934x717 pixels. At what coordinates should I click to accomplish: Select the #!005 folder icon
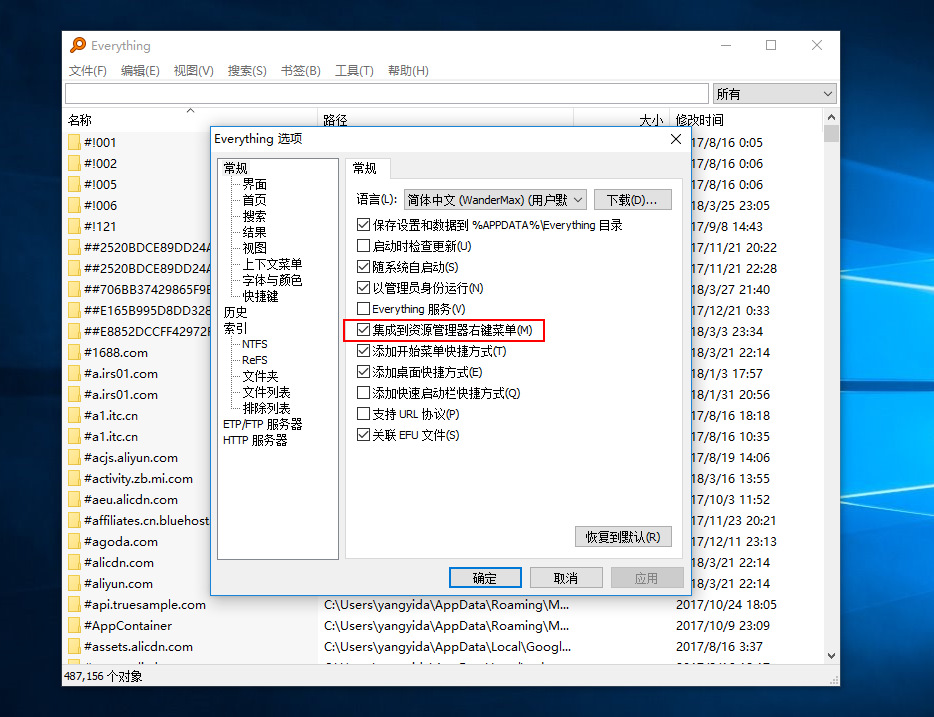(x=74, y=184)
